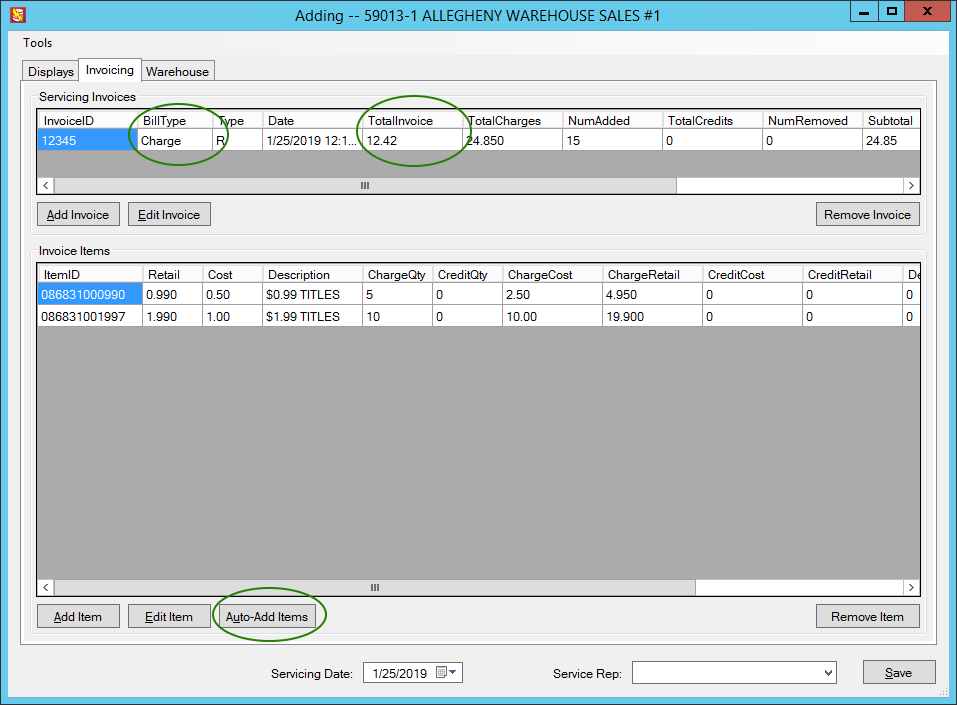Screen dimensions: 957x705
Task: Click the ChargeRetail value 4.950
Action: [652, 294]
